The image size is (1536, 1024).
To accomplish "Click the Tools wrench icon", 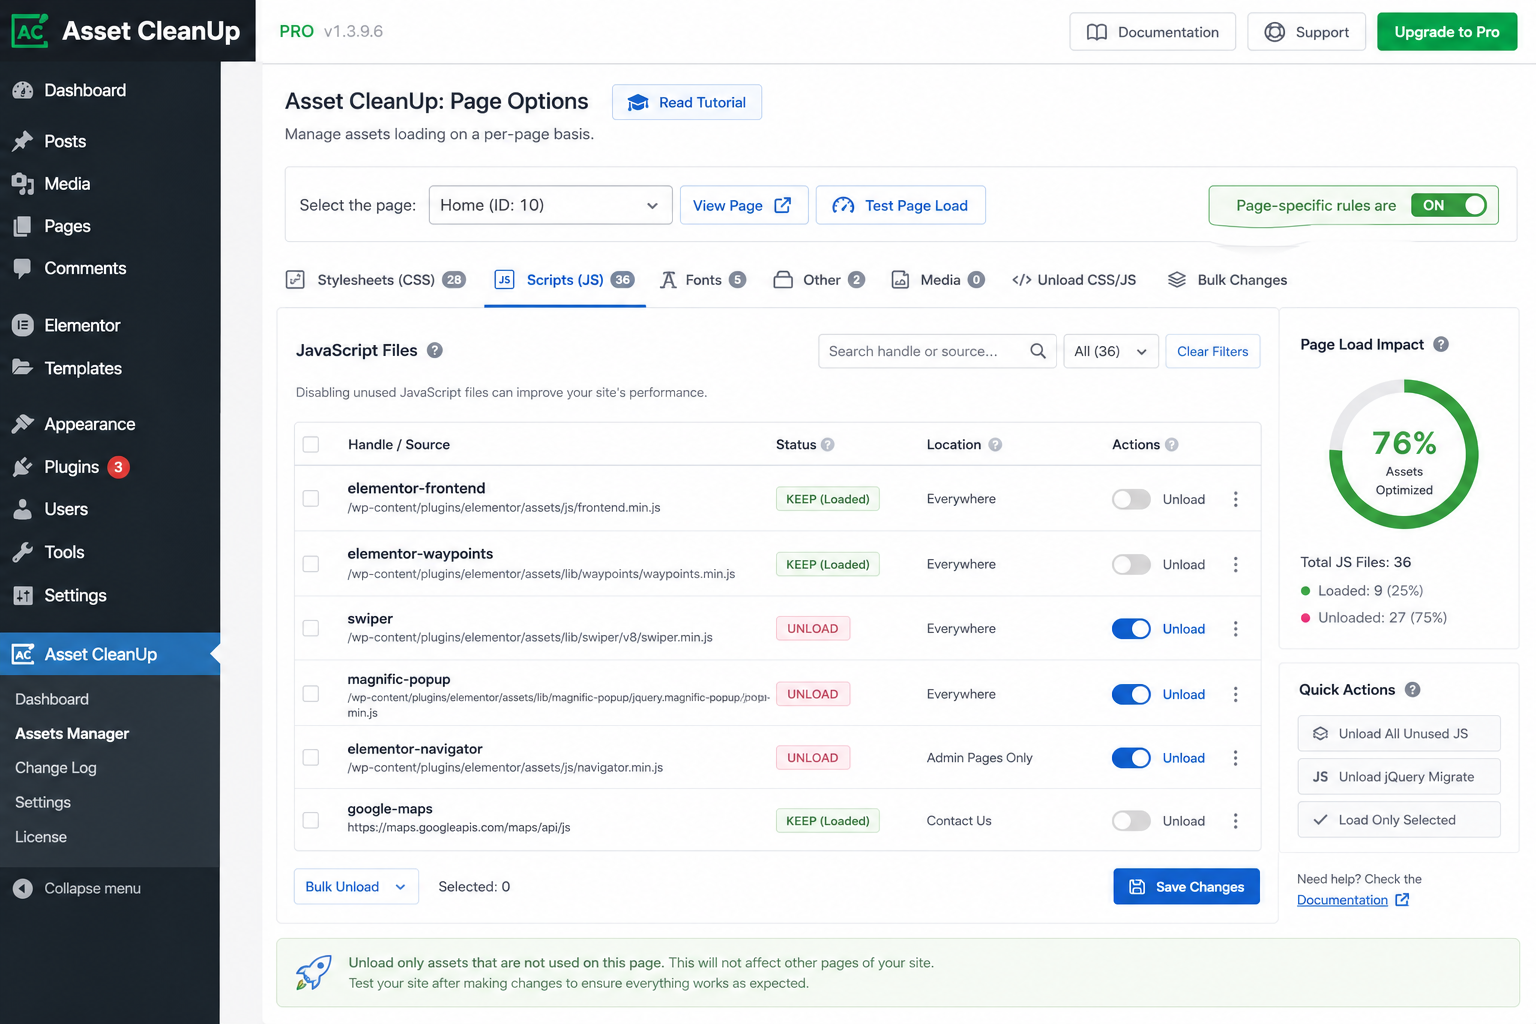I will click(x=23, y=552).
